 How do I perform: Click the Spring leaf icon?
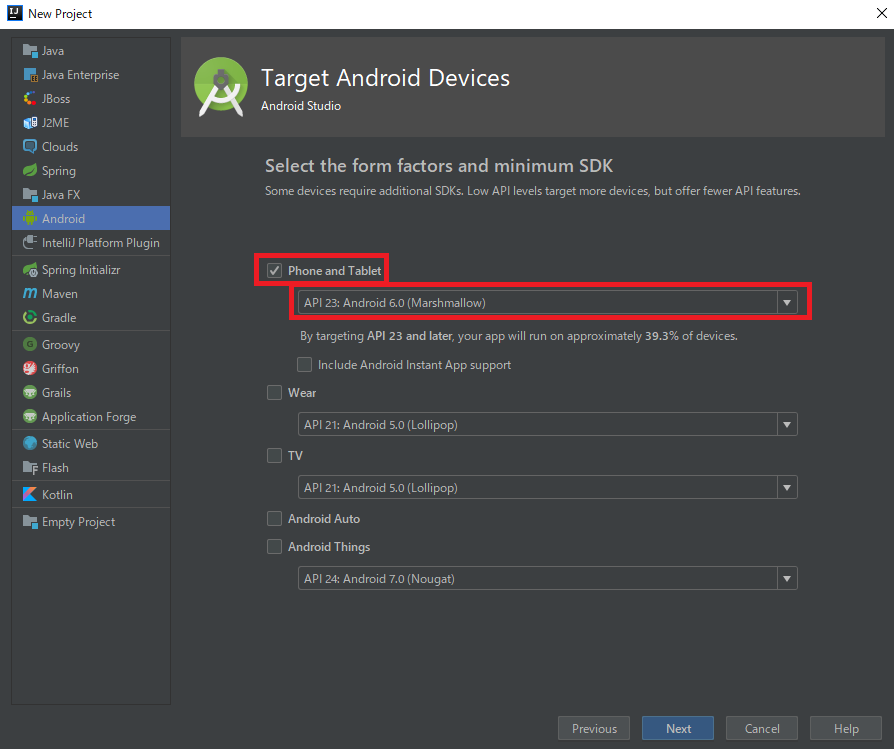(30, 170)
